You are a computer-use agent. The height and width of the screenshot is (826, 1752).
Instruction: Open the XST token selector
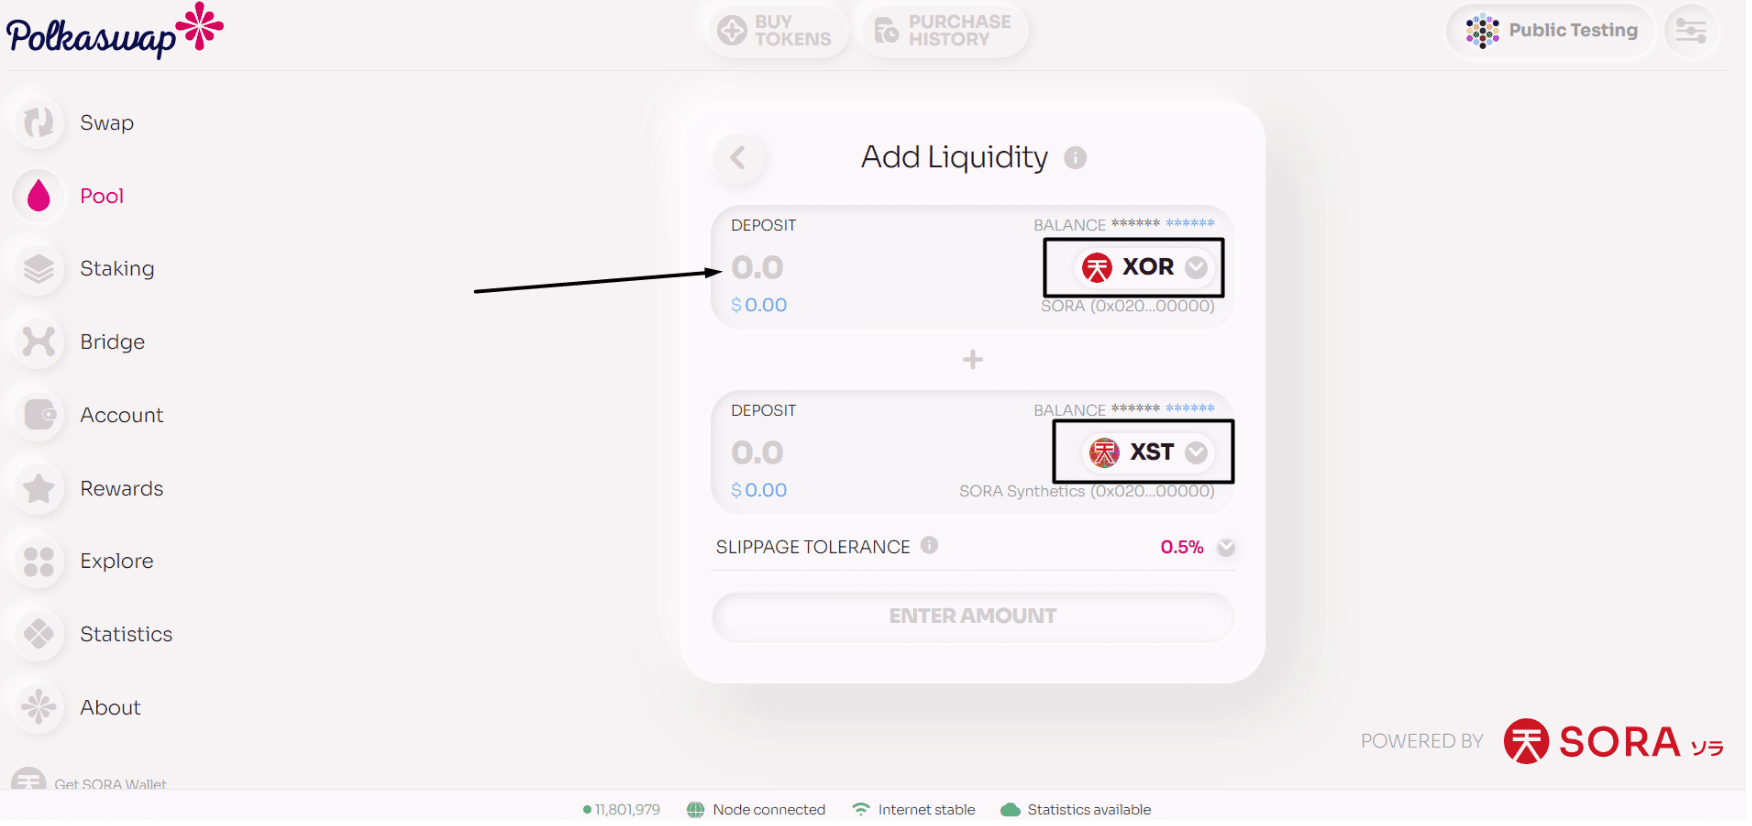(x=1149, y=453)
